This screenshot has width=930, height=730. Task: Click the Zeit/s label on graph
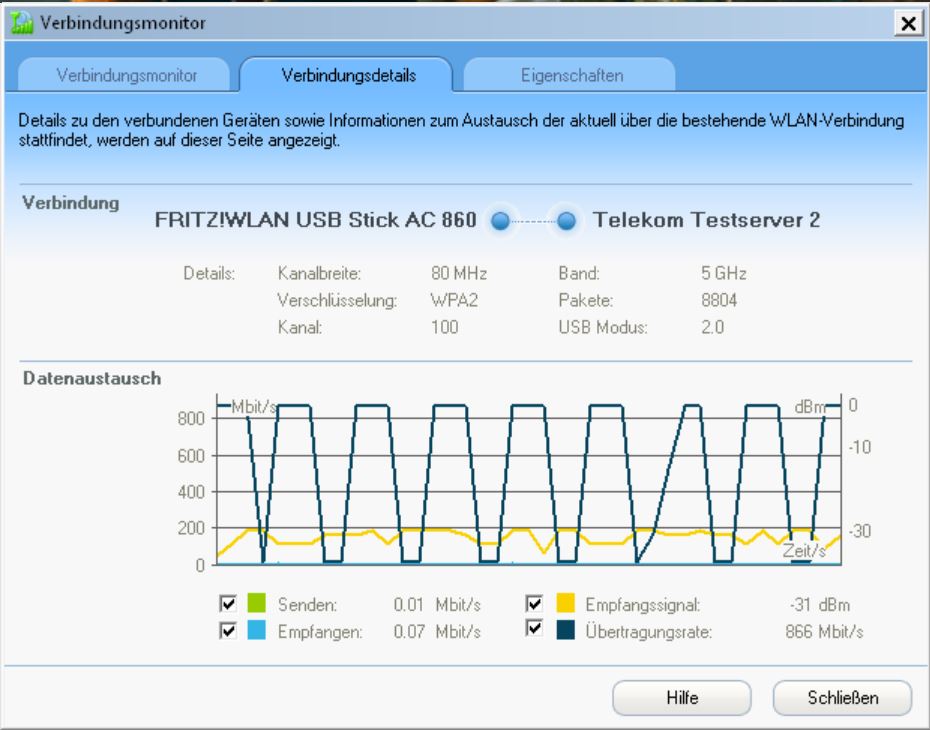pyautogui.click(x=804, y=550)
